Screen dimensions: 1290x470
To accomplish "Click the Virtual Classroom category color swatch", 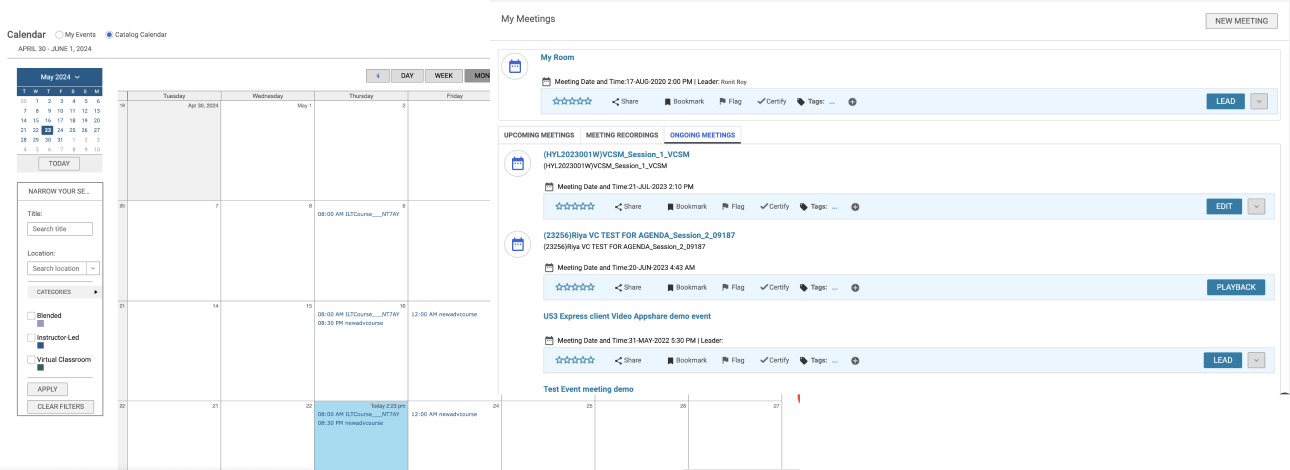I will pyautogui.click(x=40, y=368).
